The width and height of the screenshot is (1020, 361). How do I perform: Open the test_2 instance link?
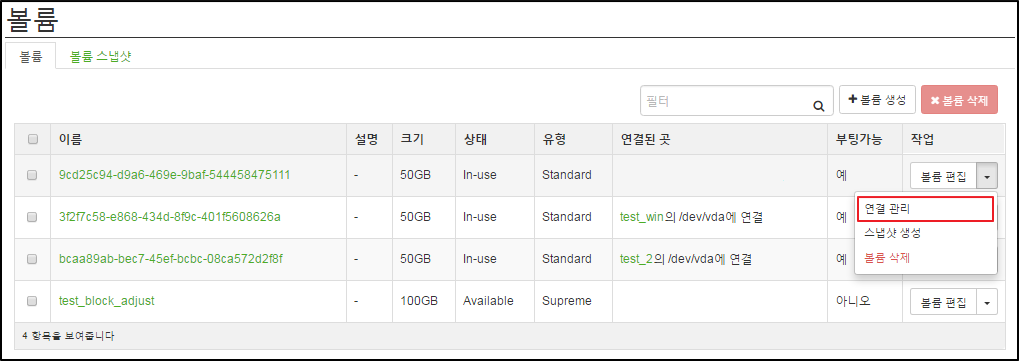tap(636, 259)
